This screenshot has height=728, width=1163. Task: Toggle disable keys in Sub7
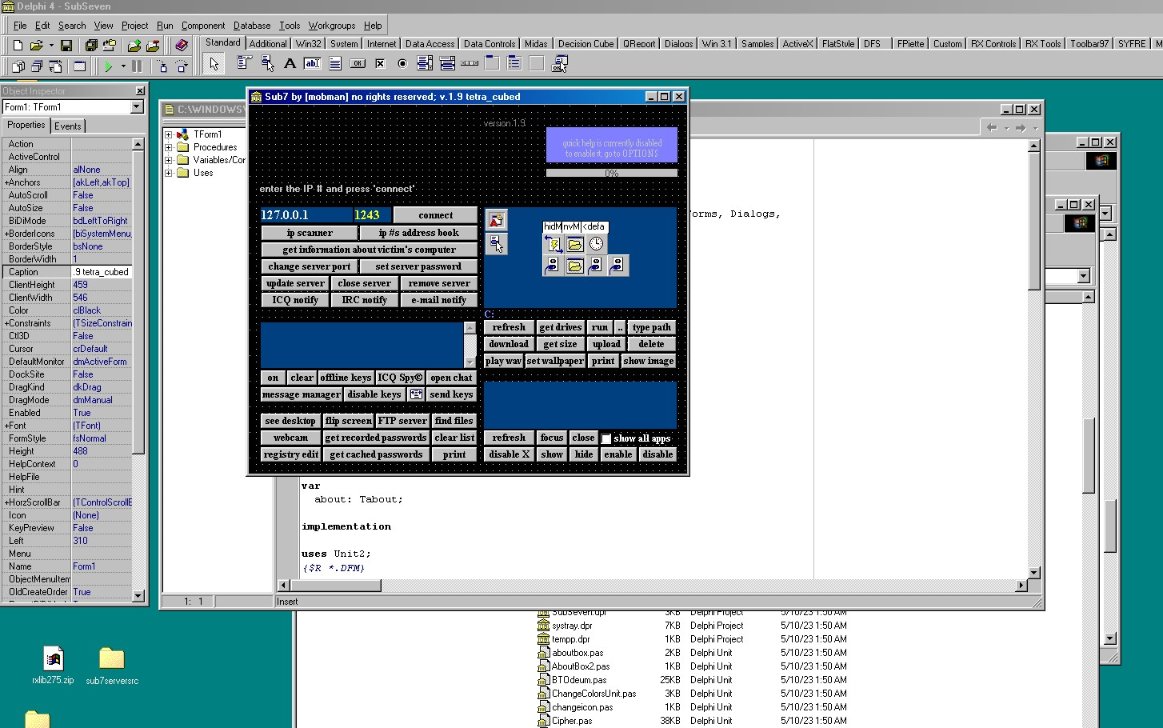click(373, 394)
